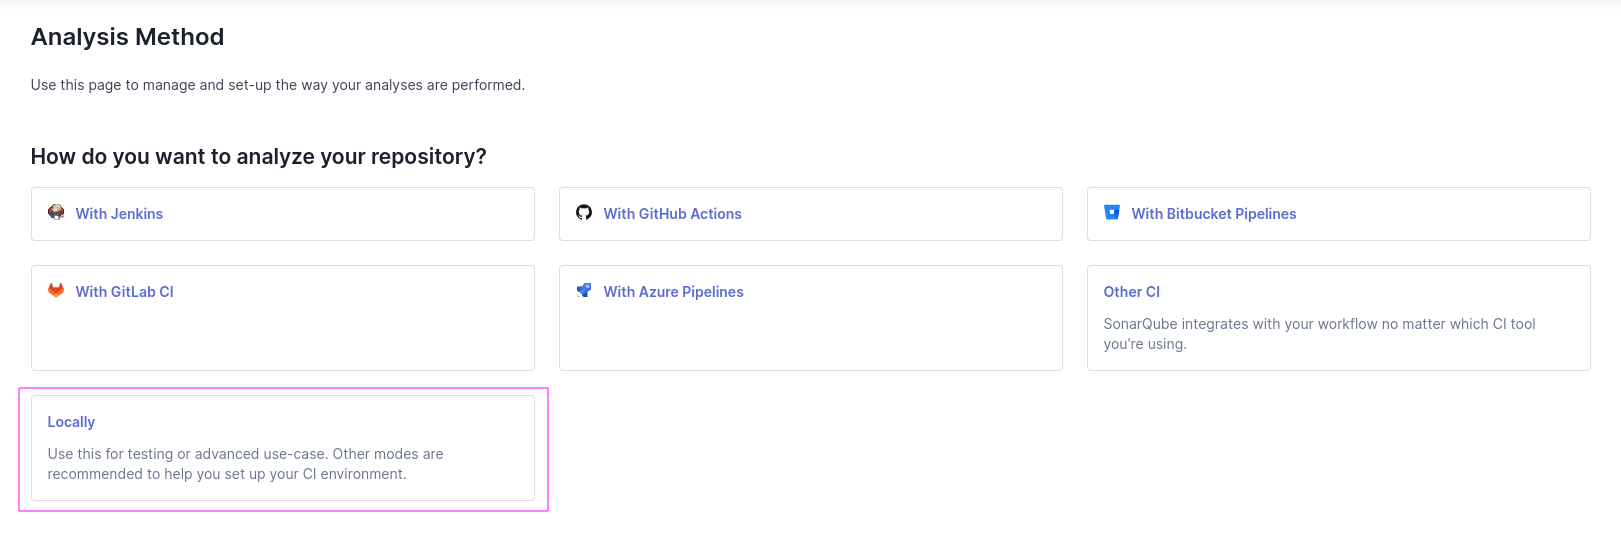Click the Azure Pipelines rocket icon
Screen dimensions: 1621x536
point(584,290)
